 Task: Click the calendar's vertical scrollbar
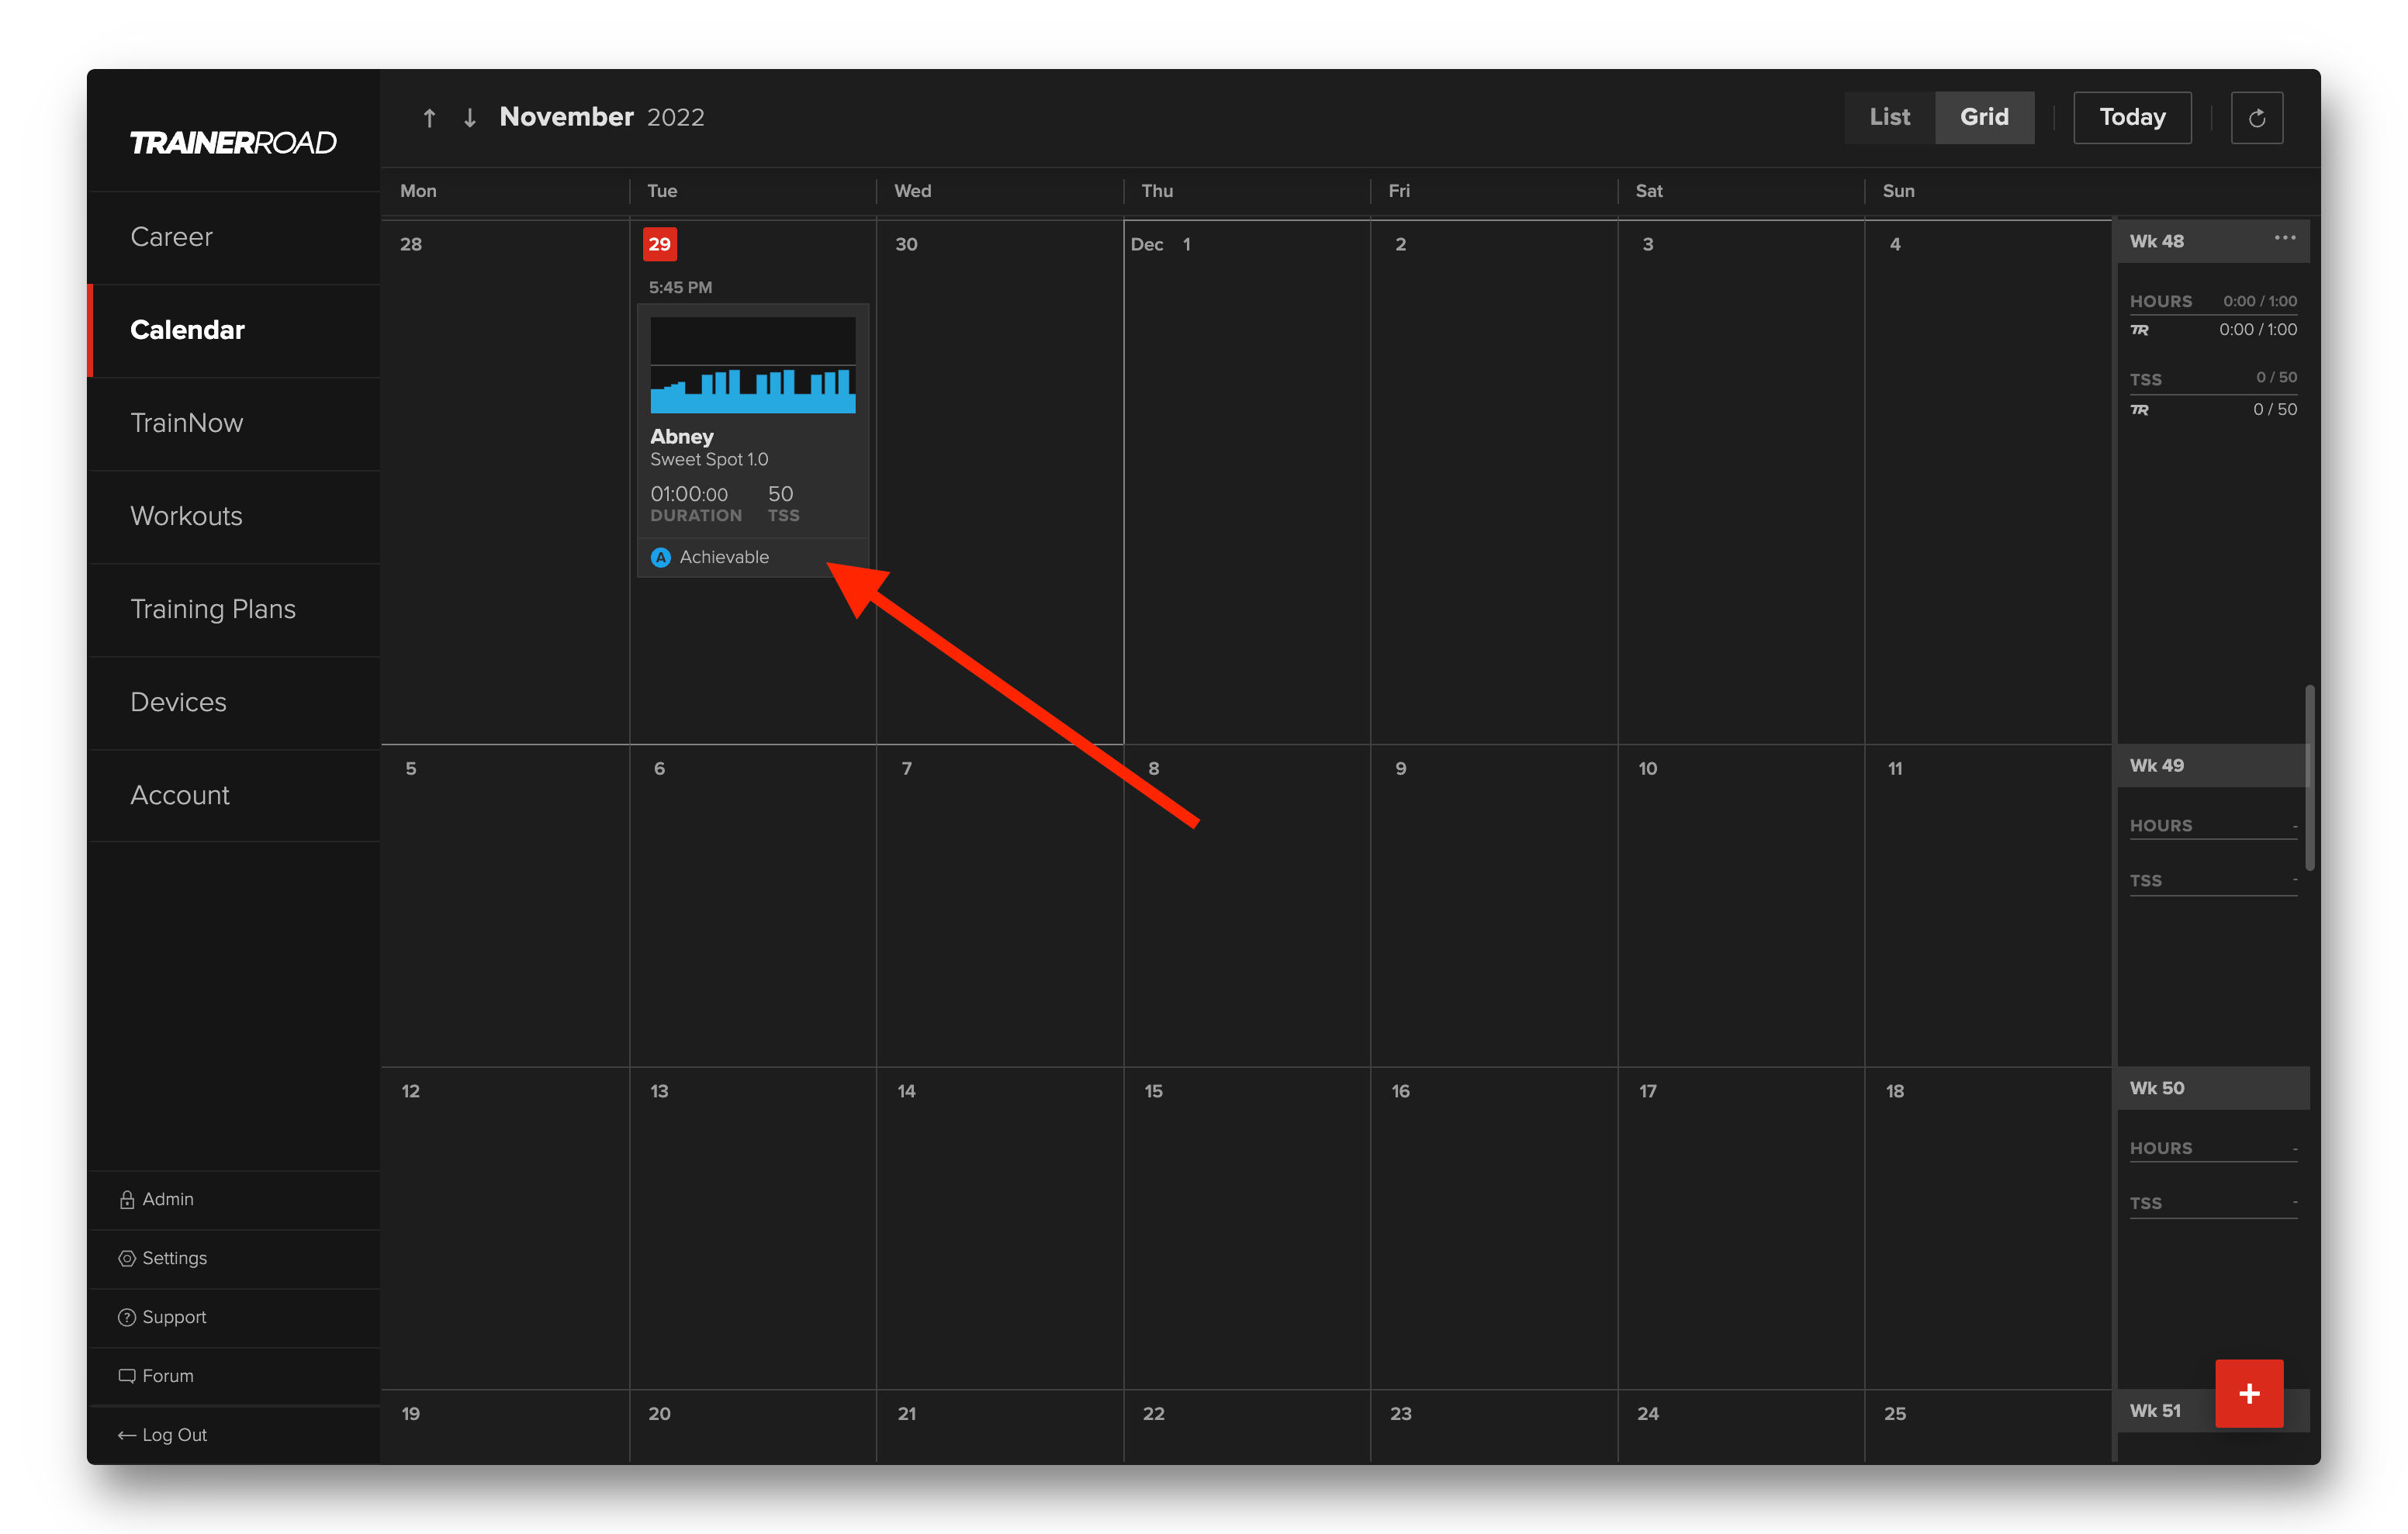[x=2309, y=777]
